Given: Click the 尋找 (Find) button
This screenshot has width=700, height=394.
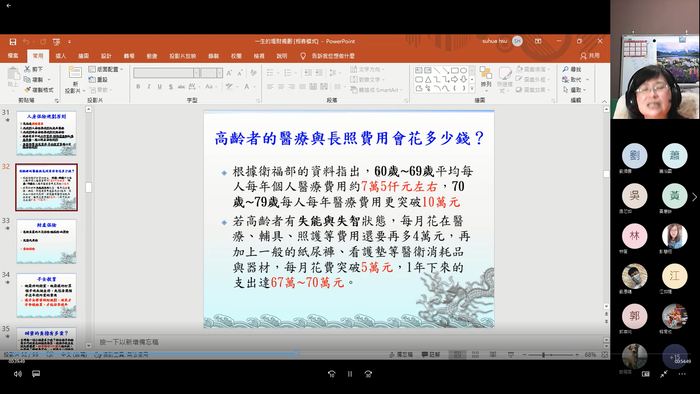Looking at the screenshot, I should pos(572,69).
